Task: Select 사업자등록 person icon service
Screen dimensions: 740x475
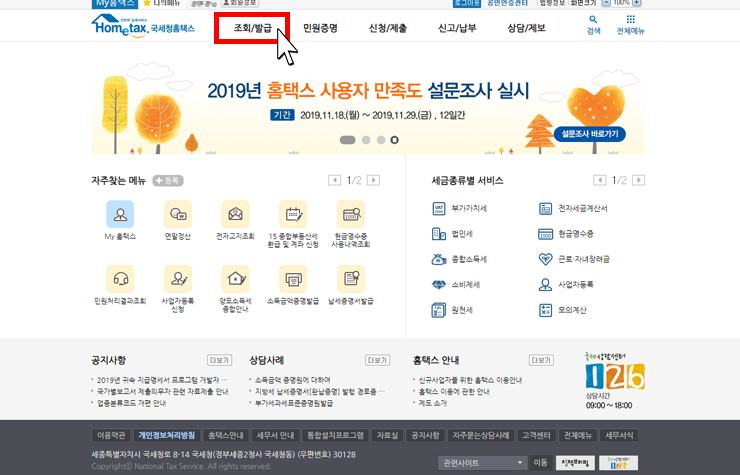Action: (566, 285)
